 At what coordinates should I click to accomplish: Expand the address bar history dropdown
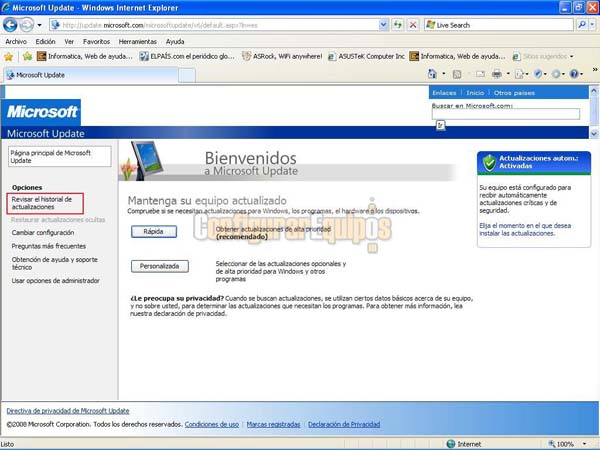[383, 25]
